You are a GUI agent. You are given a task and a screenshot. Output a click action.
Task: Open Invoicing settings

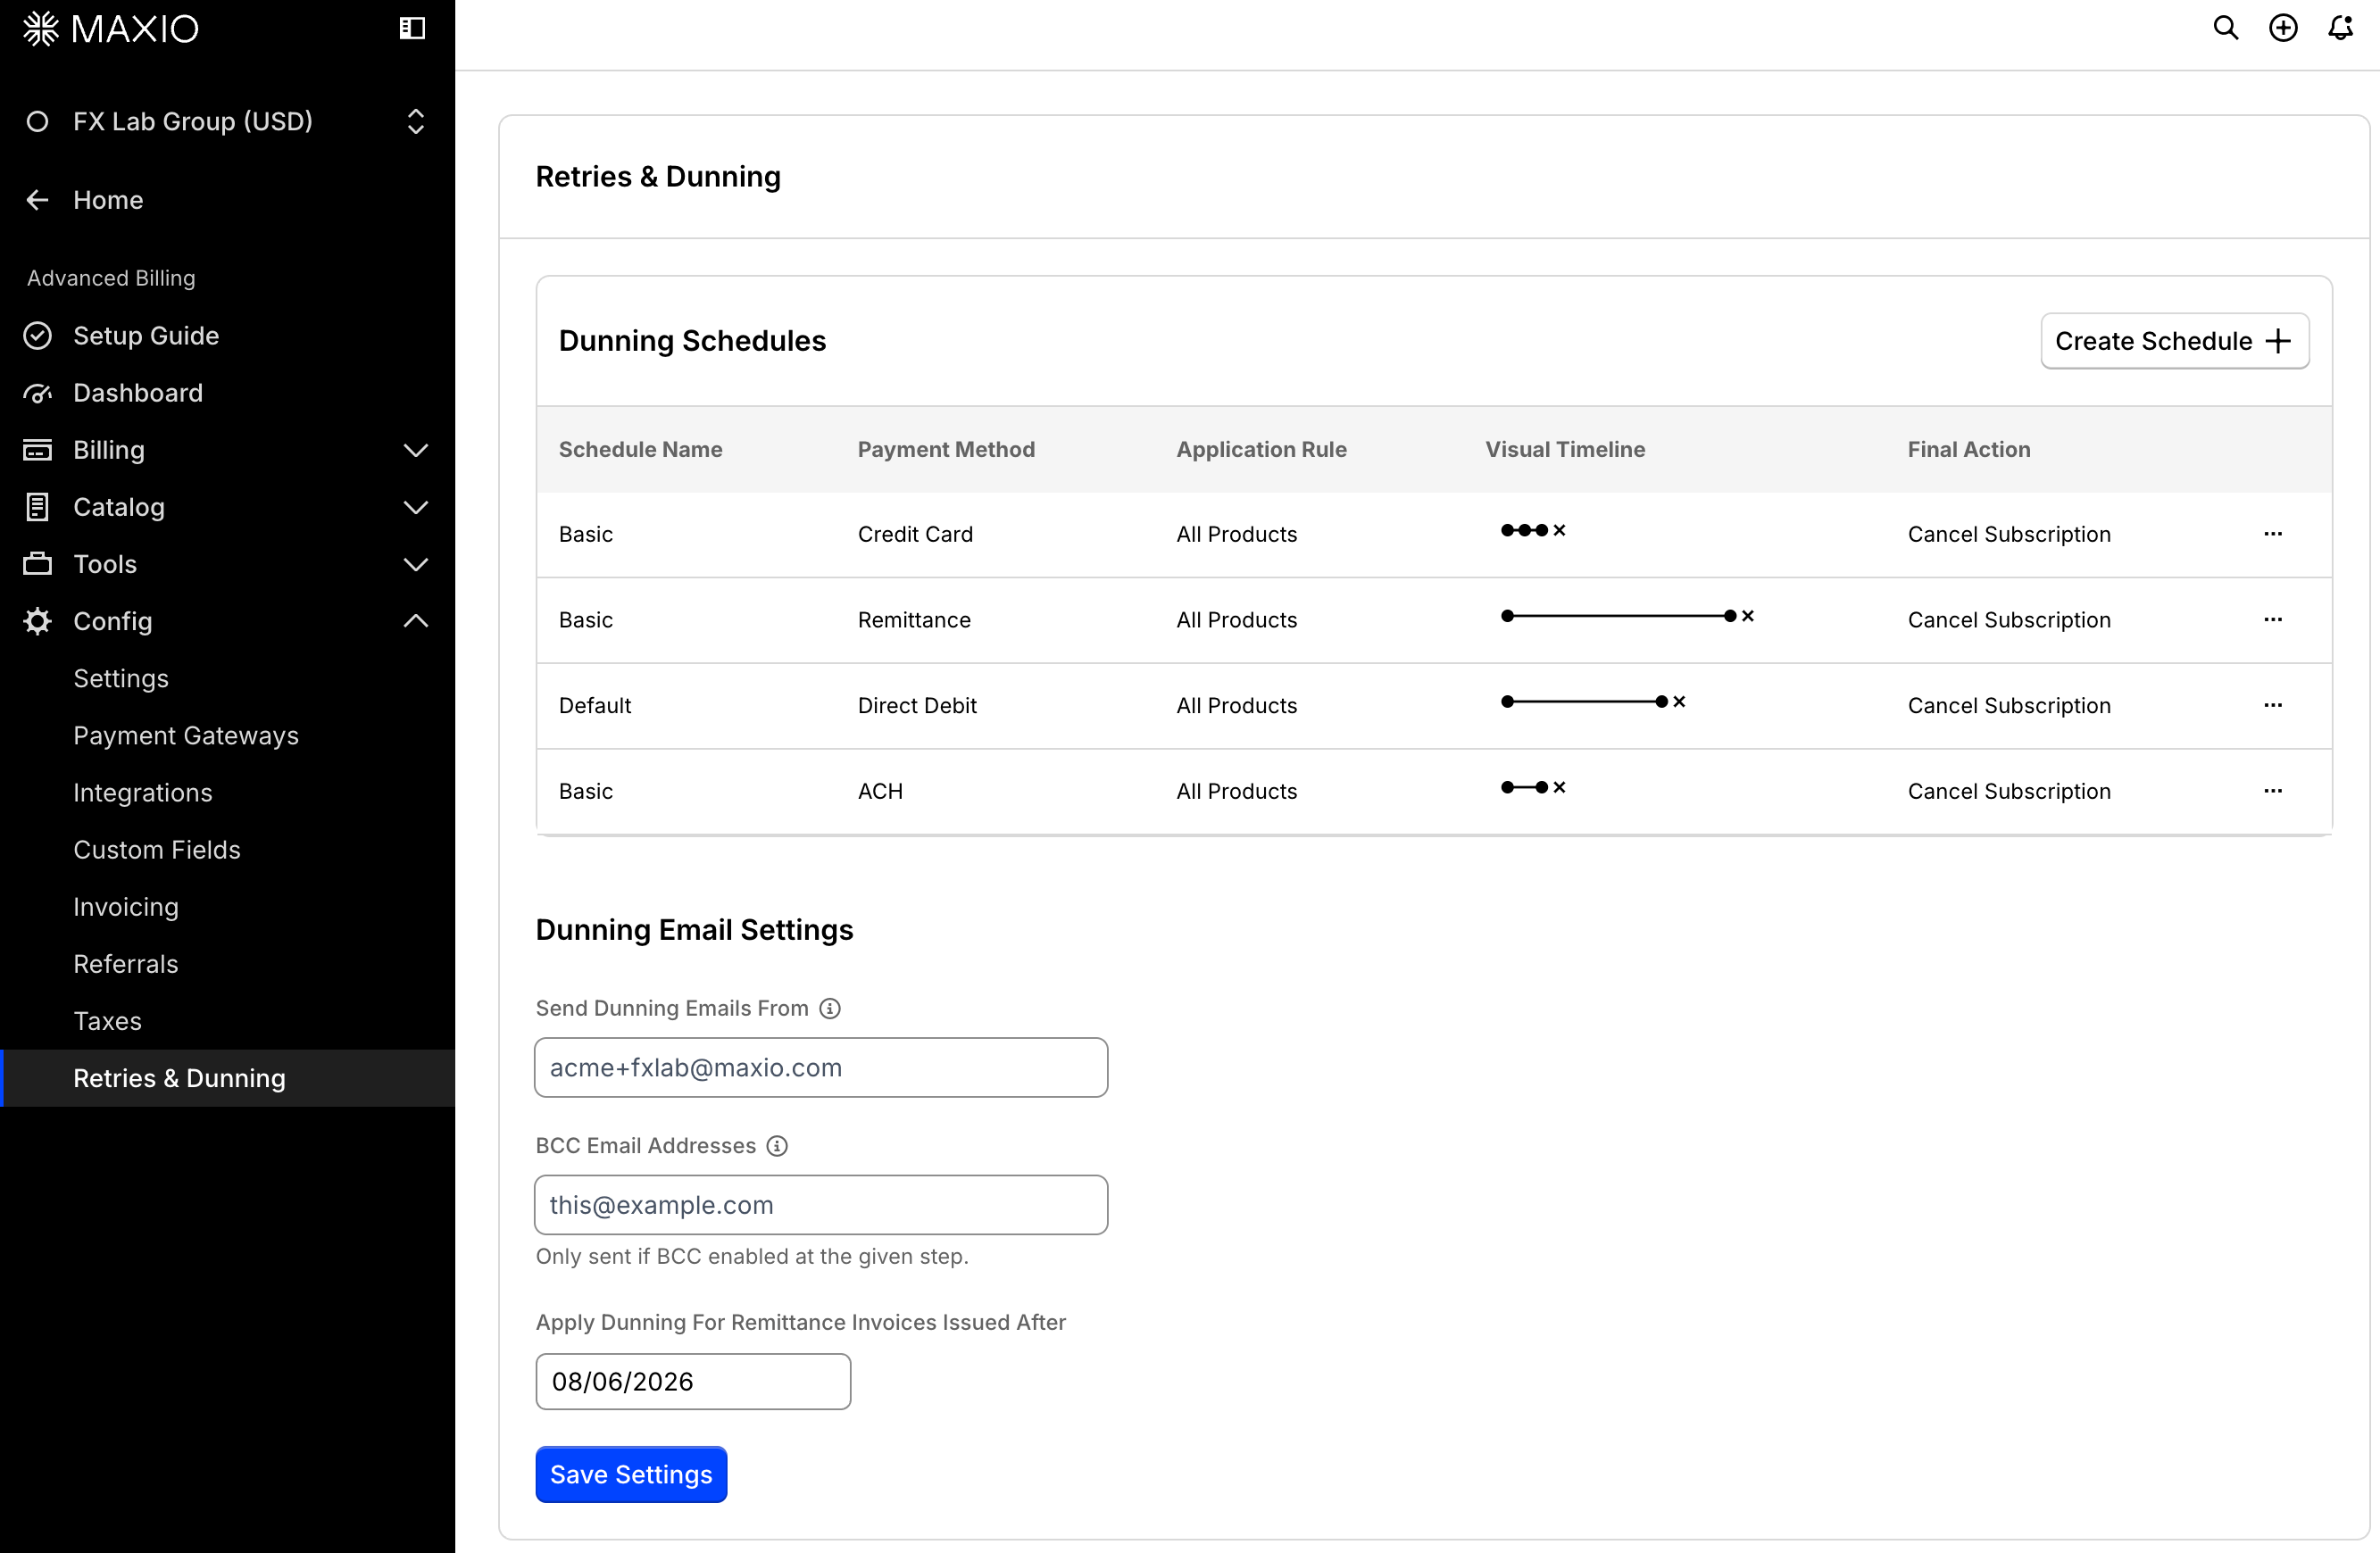126,906
